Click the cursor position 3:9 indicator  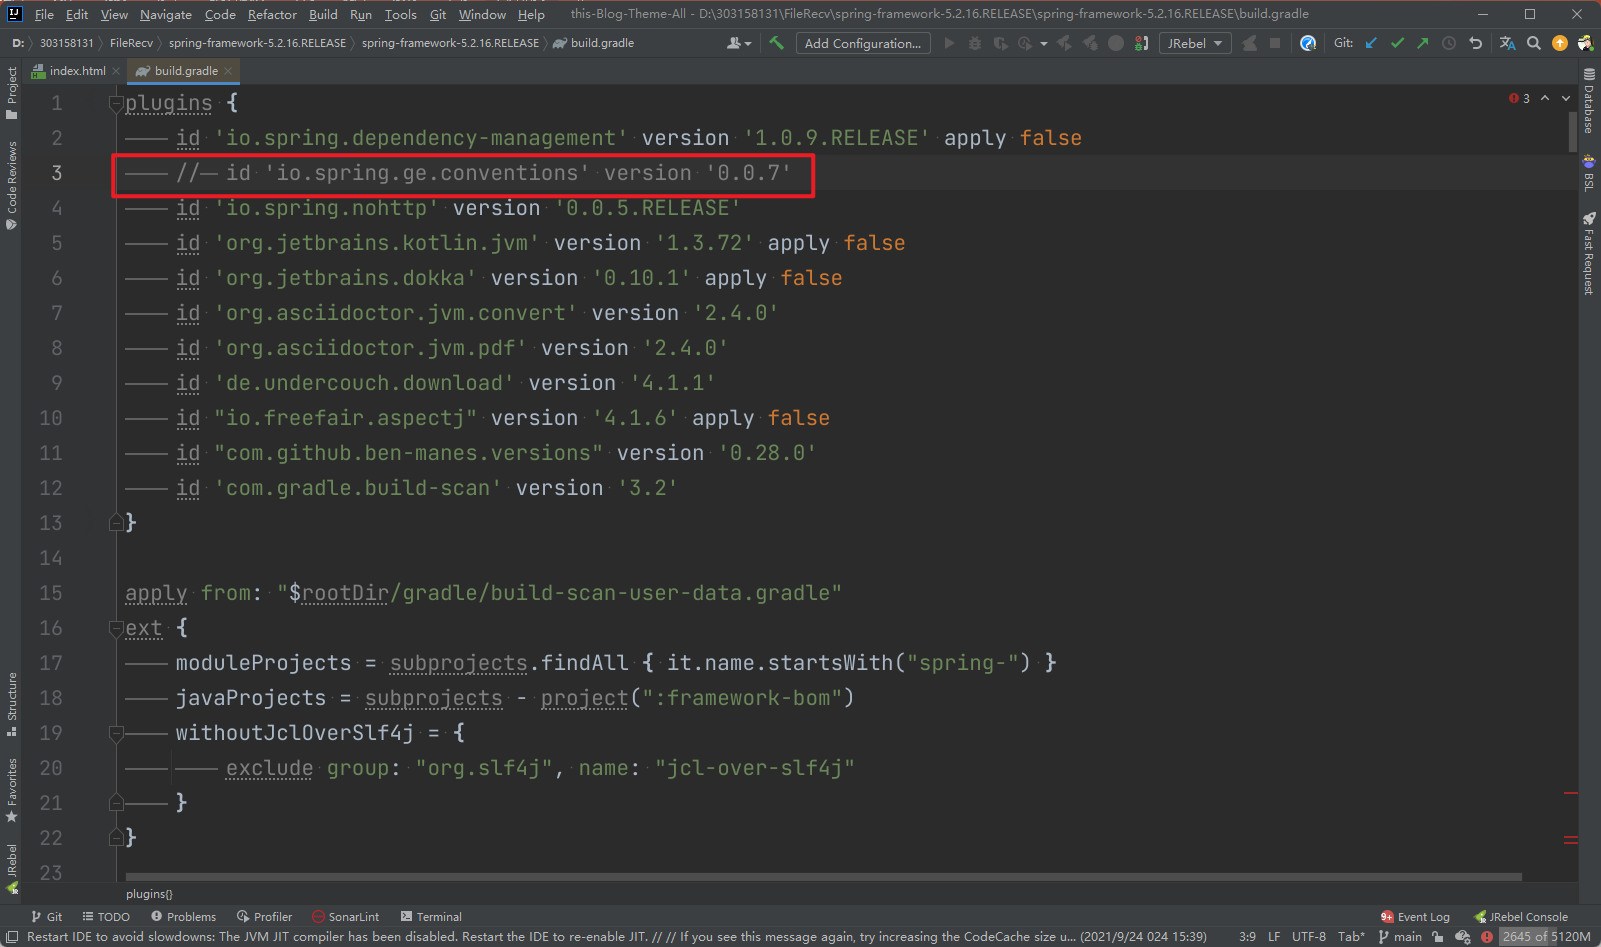coord(1247,937)
